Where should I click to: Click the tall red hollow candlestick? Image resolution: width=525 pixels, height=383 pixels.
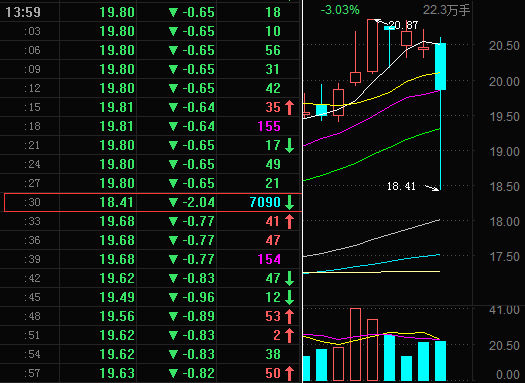click(x=372, y=46)
